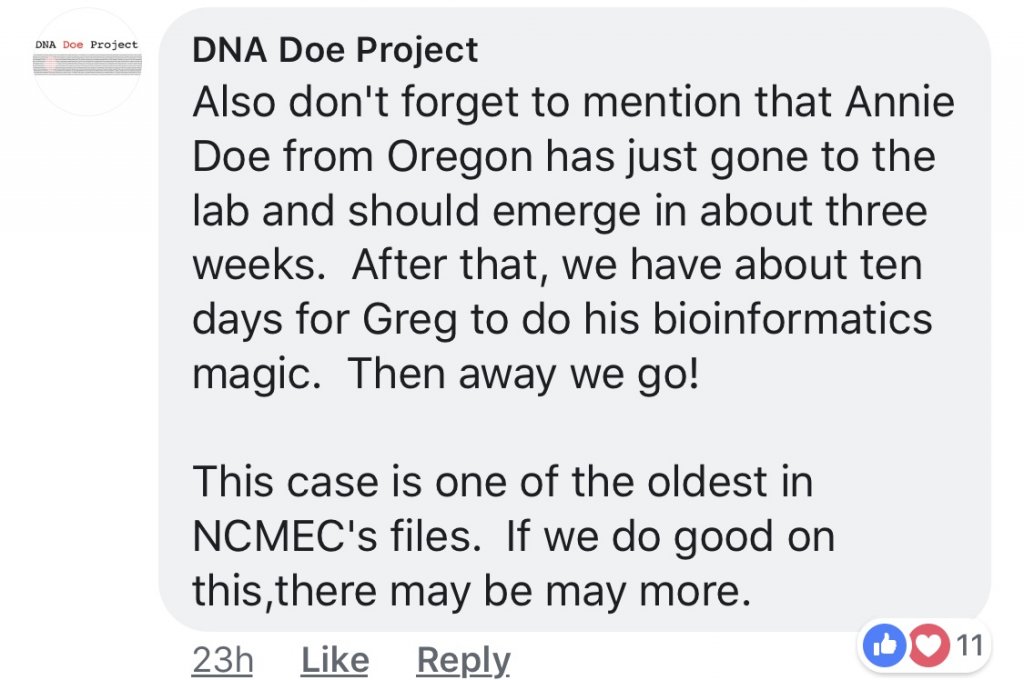The width and height of the screenshot is (1024, 680).
Task: Click the final line 'this,there may be may more.'
Action: (x=470, y=591)
